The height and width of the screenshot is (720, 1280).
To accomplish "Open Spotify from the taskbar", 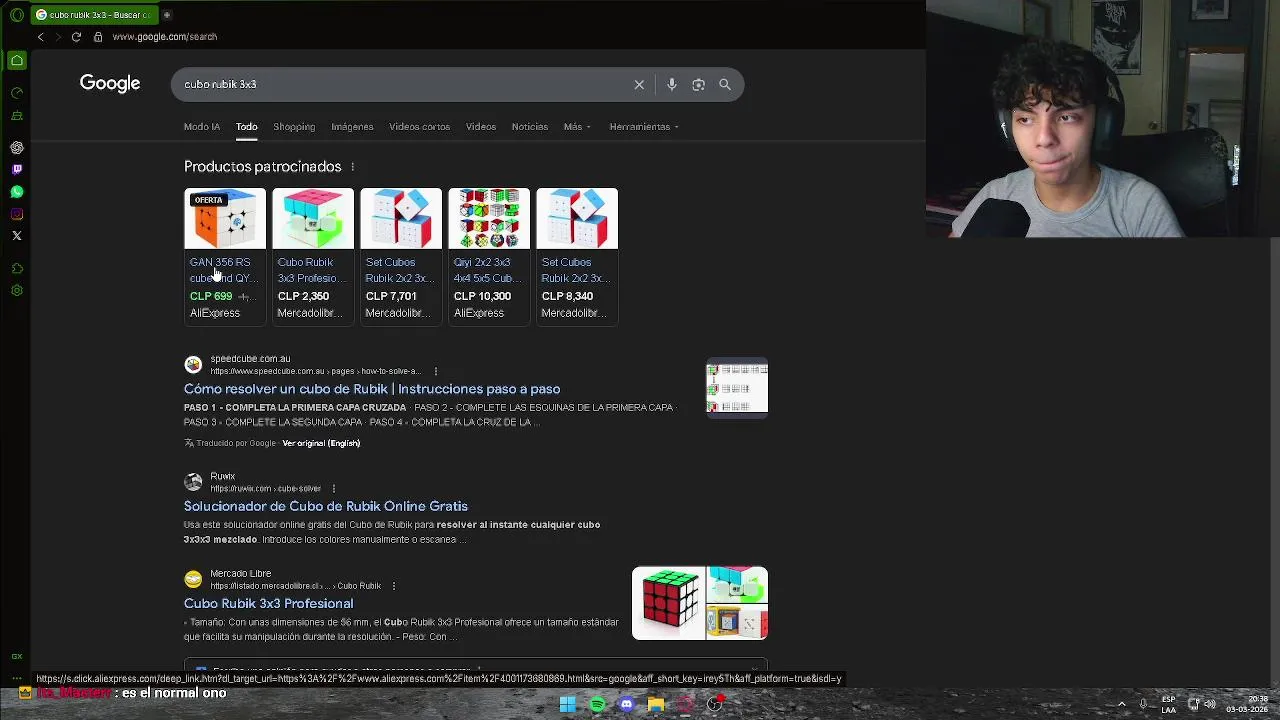I will [x=597, y=705].
